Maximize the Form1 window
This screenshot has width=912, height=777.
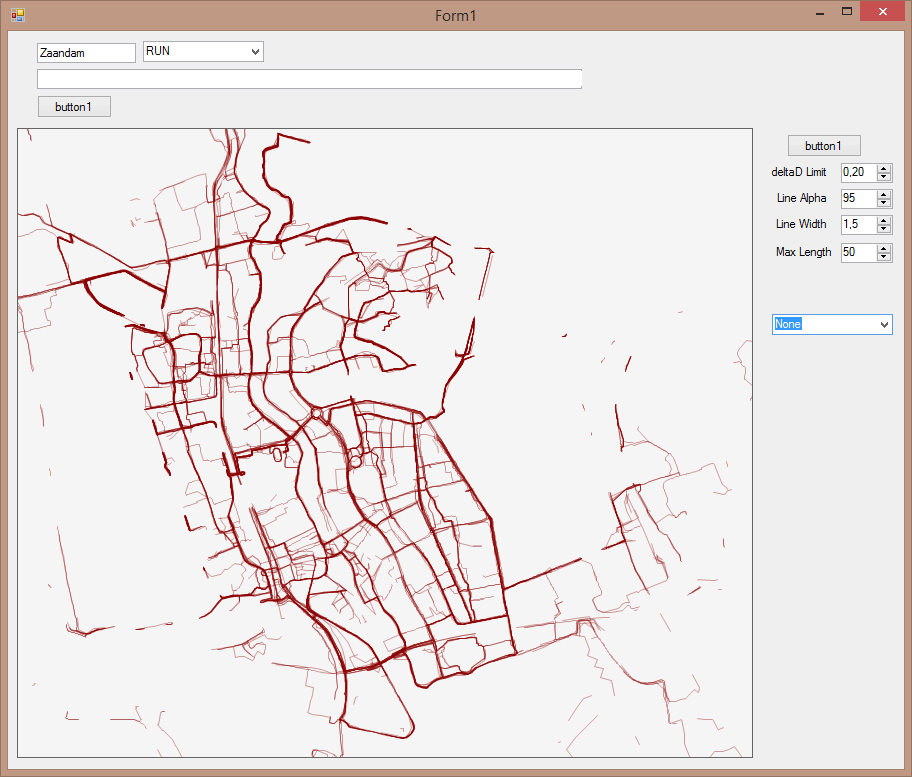(847, 12)
